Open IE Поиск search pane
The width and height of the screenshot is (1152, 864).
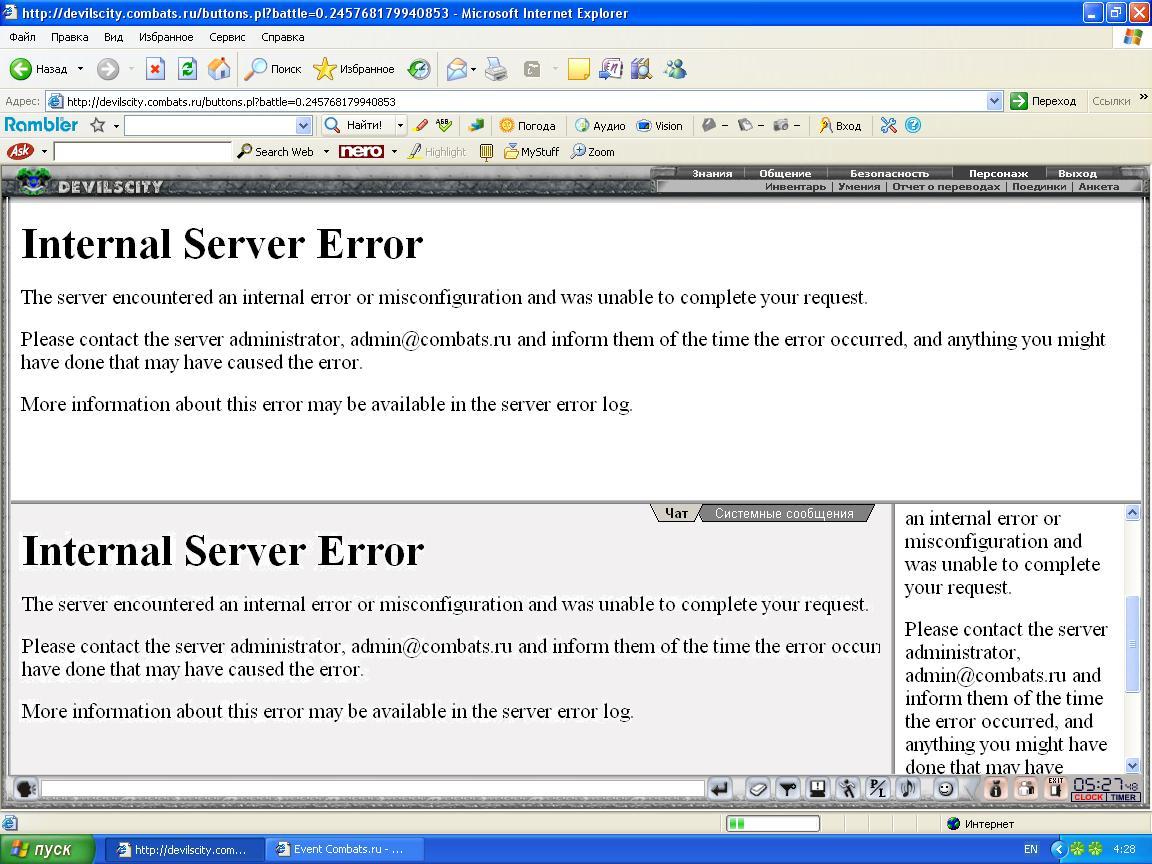coord(273,69)
